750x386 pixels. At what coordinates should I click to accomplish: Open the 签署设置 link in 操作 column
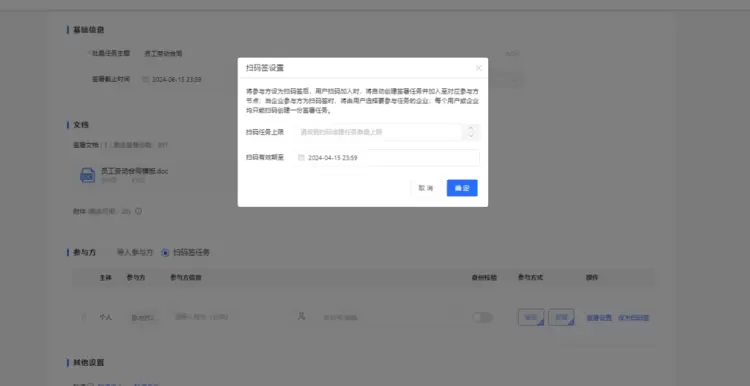(599, 318)
